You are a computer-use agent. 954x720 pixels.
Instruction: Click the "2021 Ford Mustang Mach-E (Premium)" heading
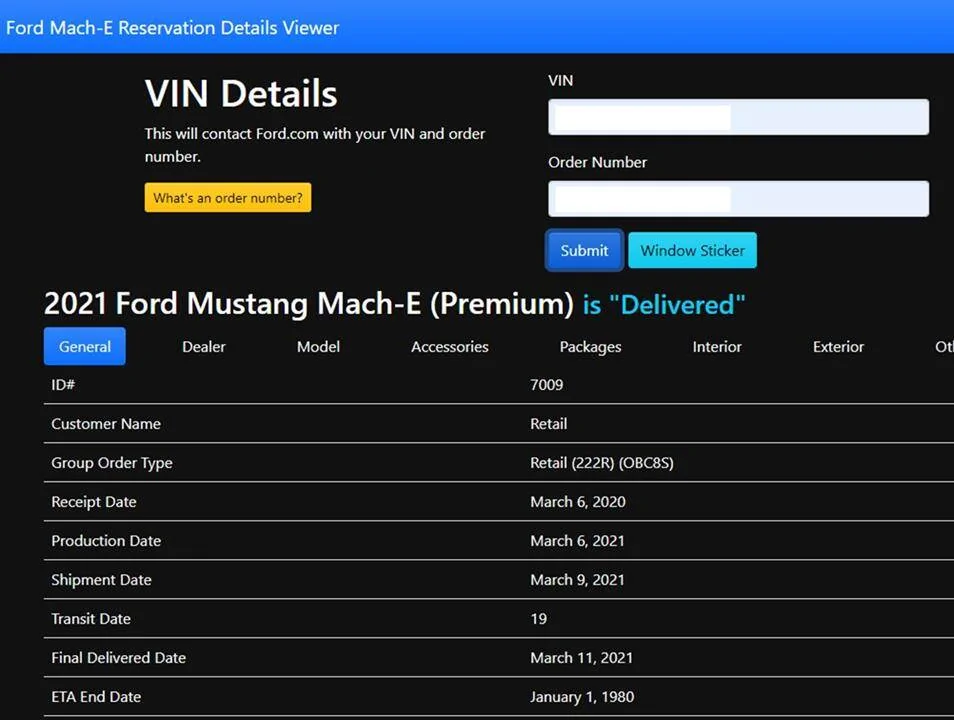308,304
